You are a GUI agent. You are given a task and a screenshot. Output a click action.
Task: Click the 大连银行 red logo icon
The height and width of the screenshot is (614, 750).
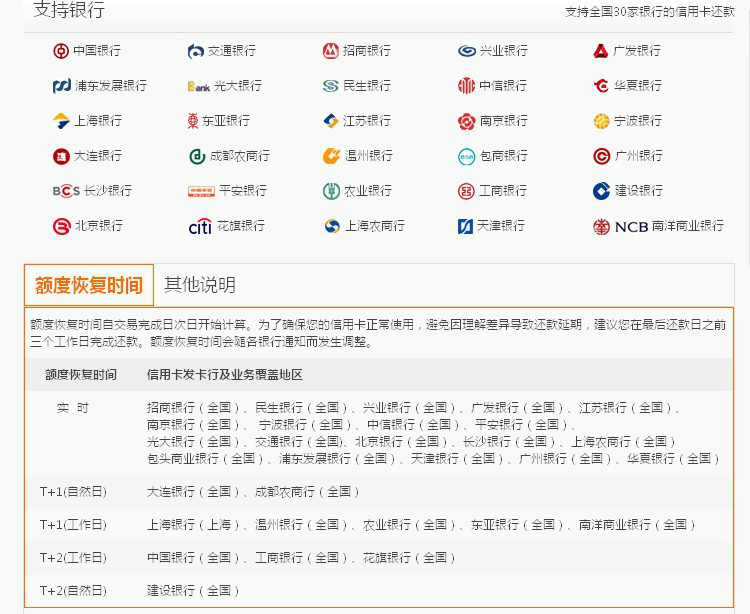tap(61, 156)
